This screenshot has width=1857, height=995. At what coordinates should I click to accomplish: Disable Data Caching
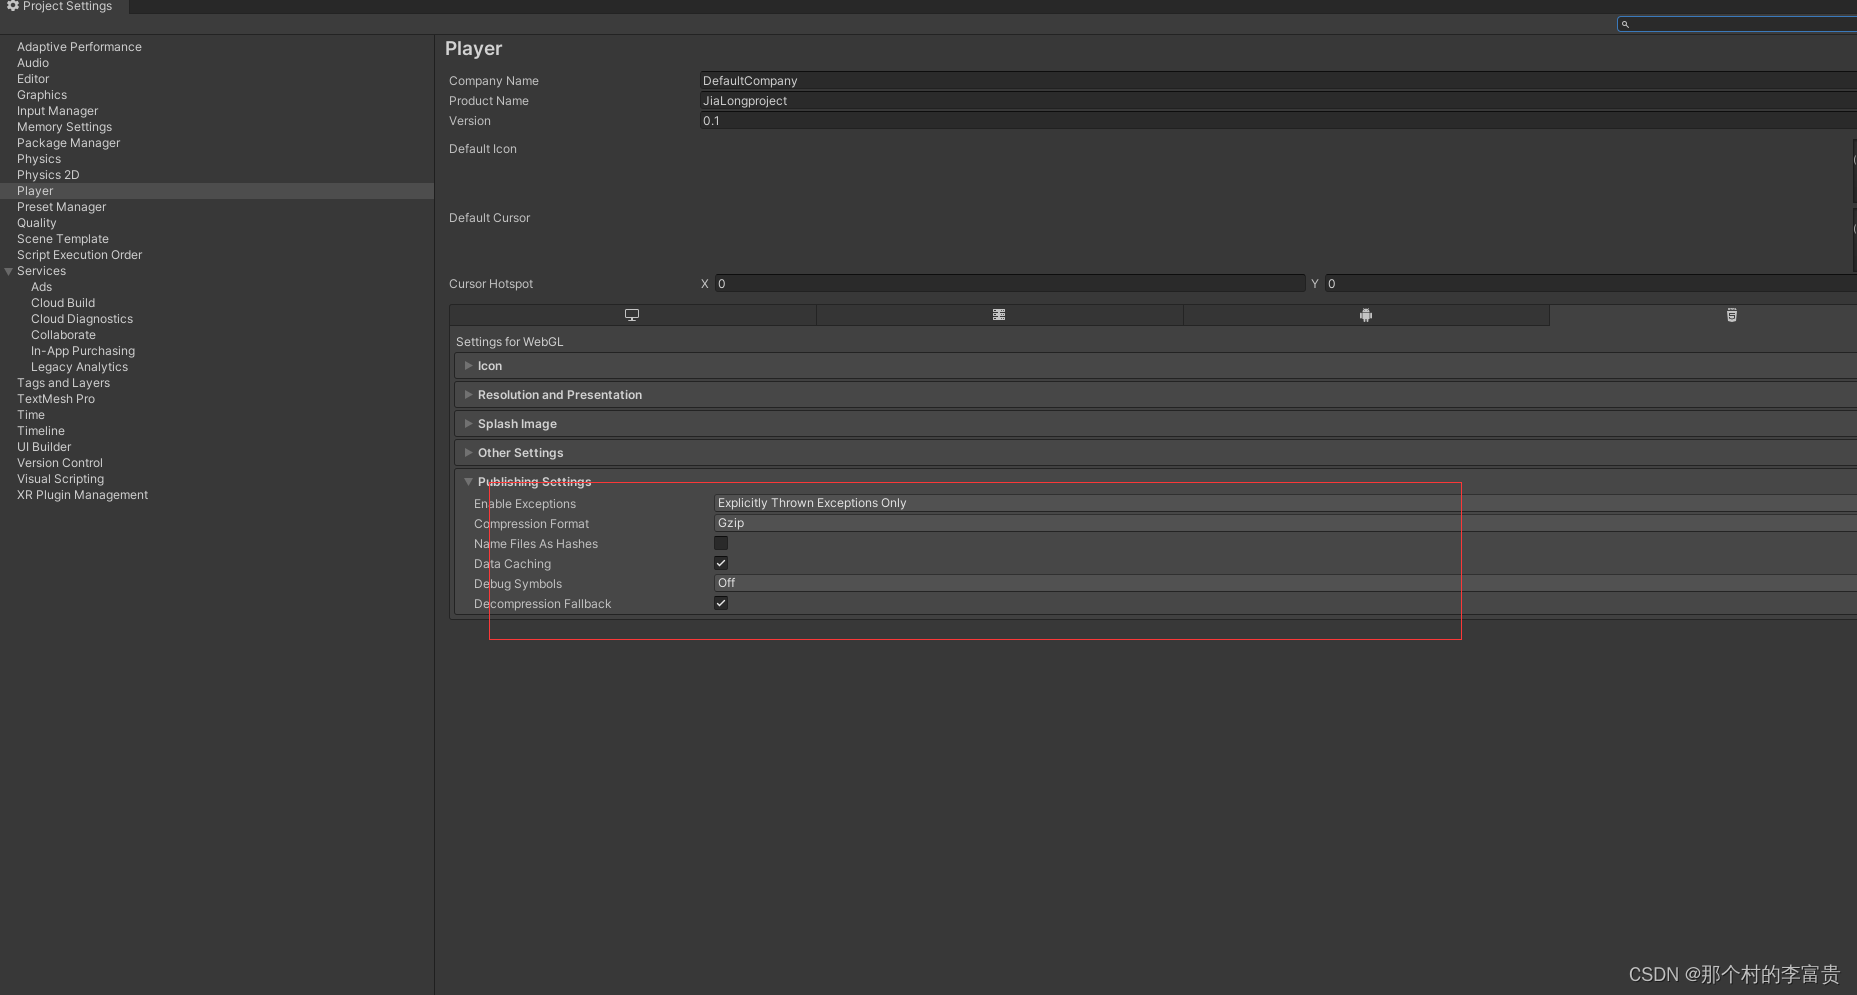[721, 563]
